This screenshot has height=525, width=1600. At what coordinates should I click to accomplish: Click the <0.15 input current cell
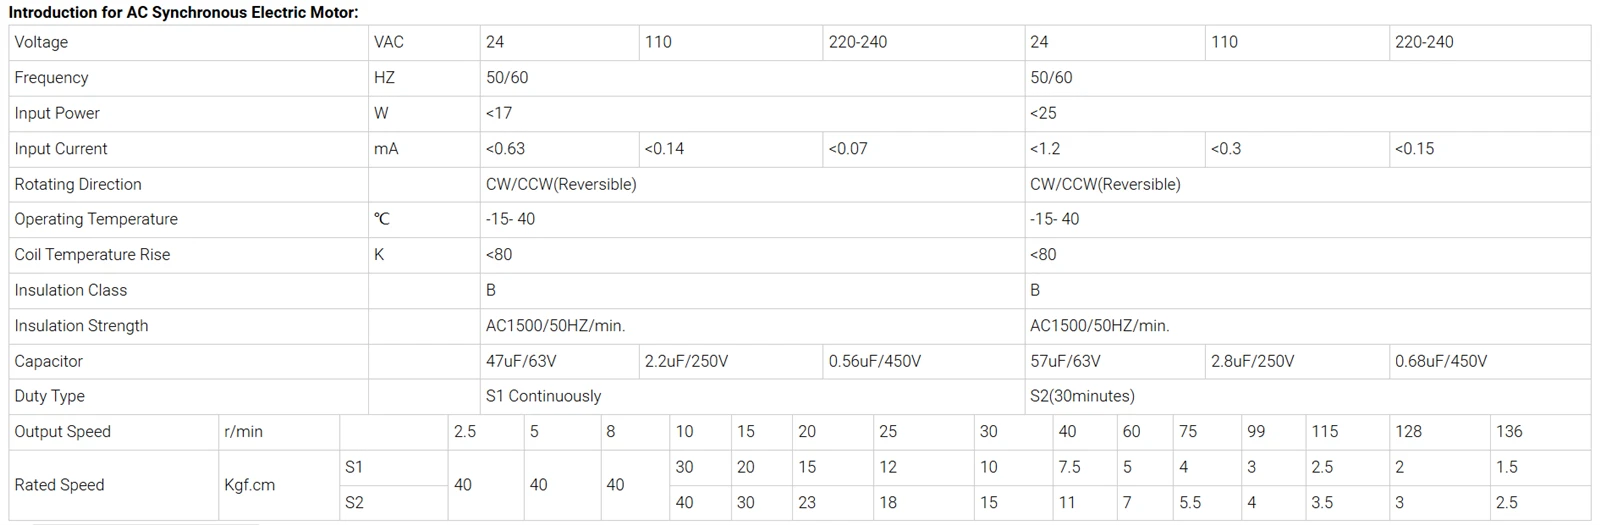(1490, 149)
